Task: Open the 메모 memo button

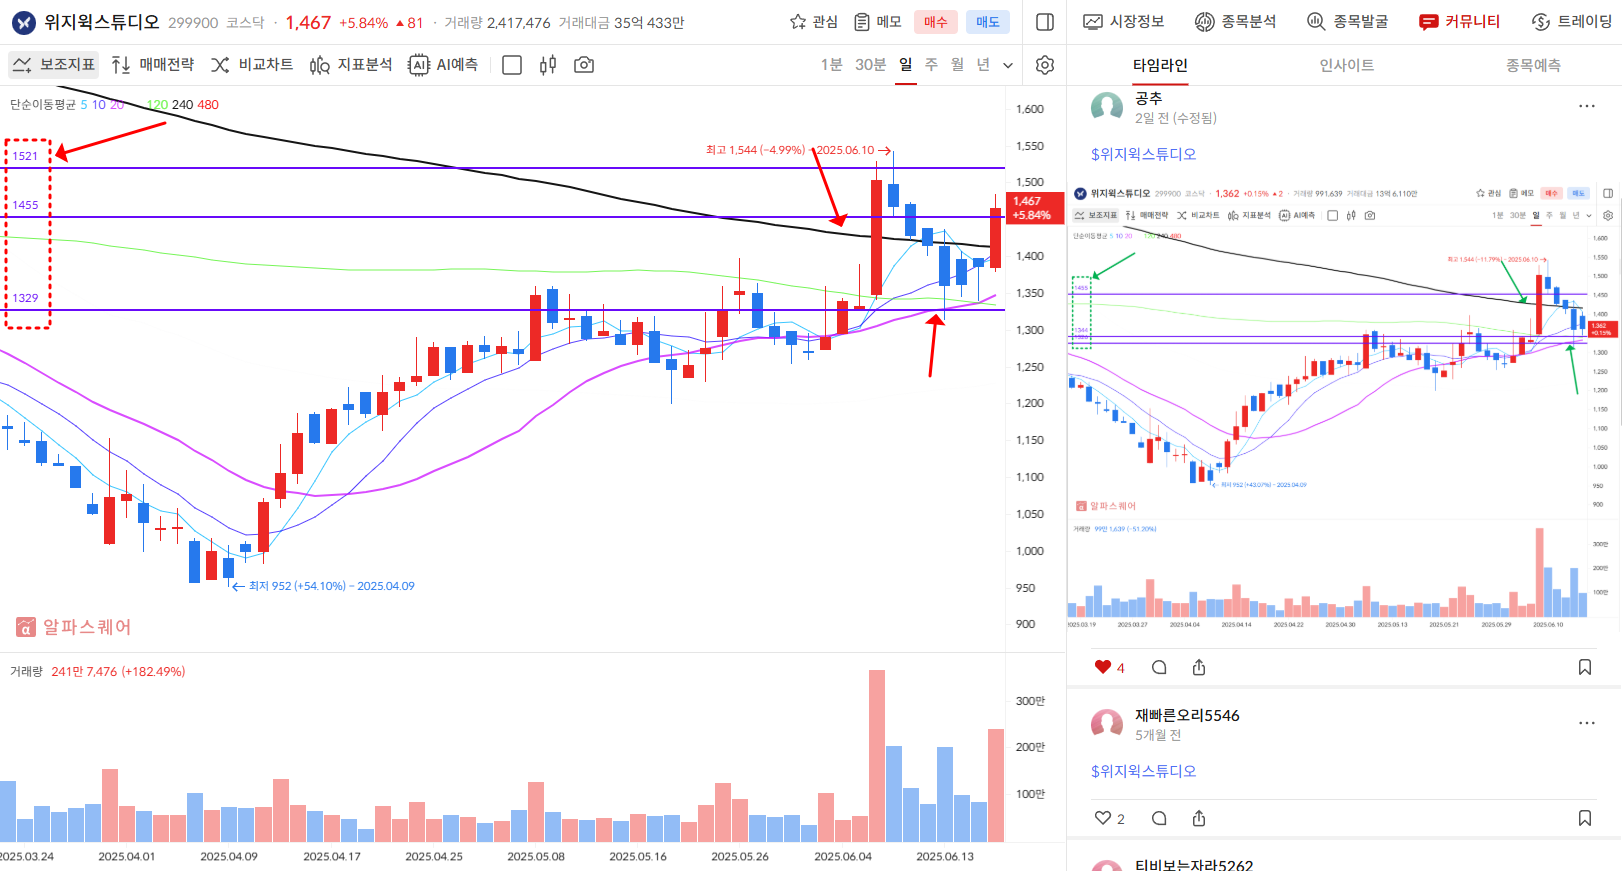Action: [877, 22]
